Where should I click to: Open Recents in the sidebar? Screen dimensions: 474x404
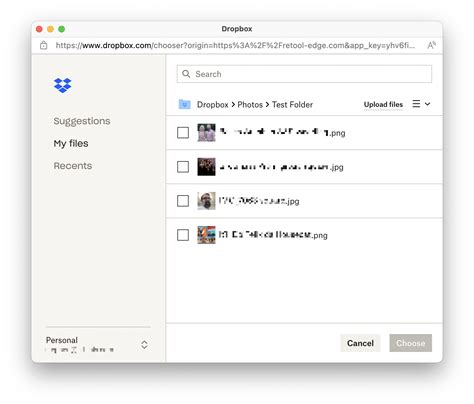coord(73,166)
